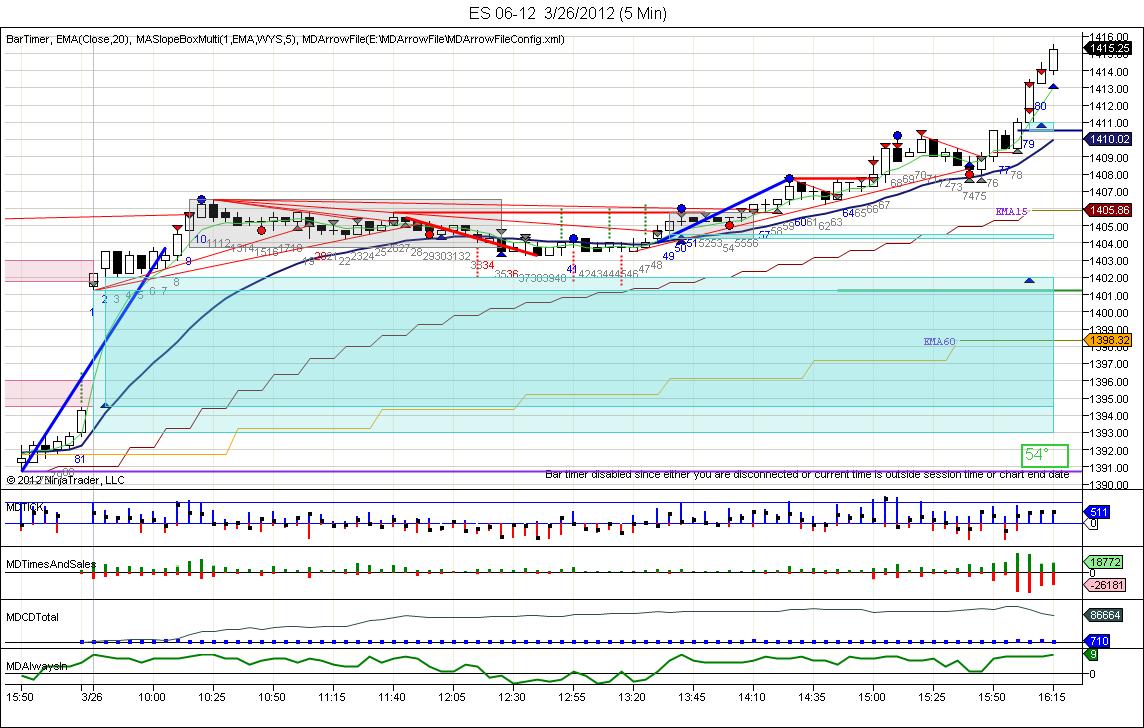Select the MDTICK panel label
This screenshot has width=1144, height=728.
pyautogui.click(x=25, y=506)
